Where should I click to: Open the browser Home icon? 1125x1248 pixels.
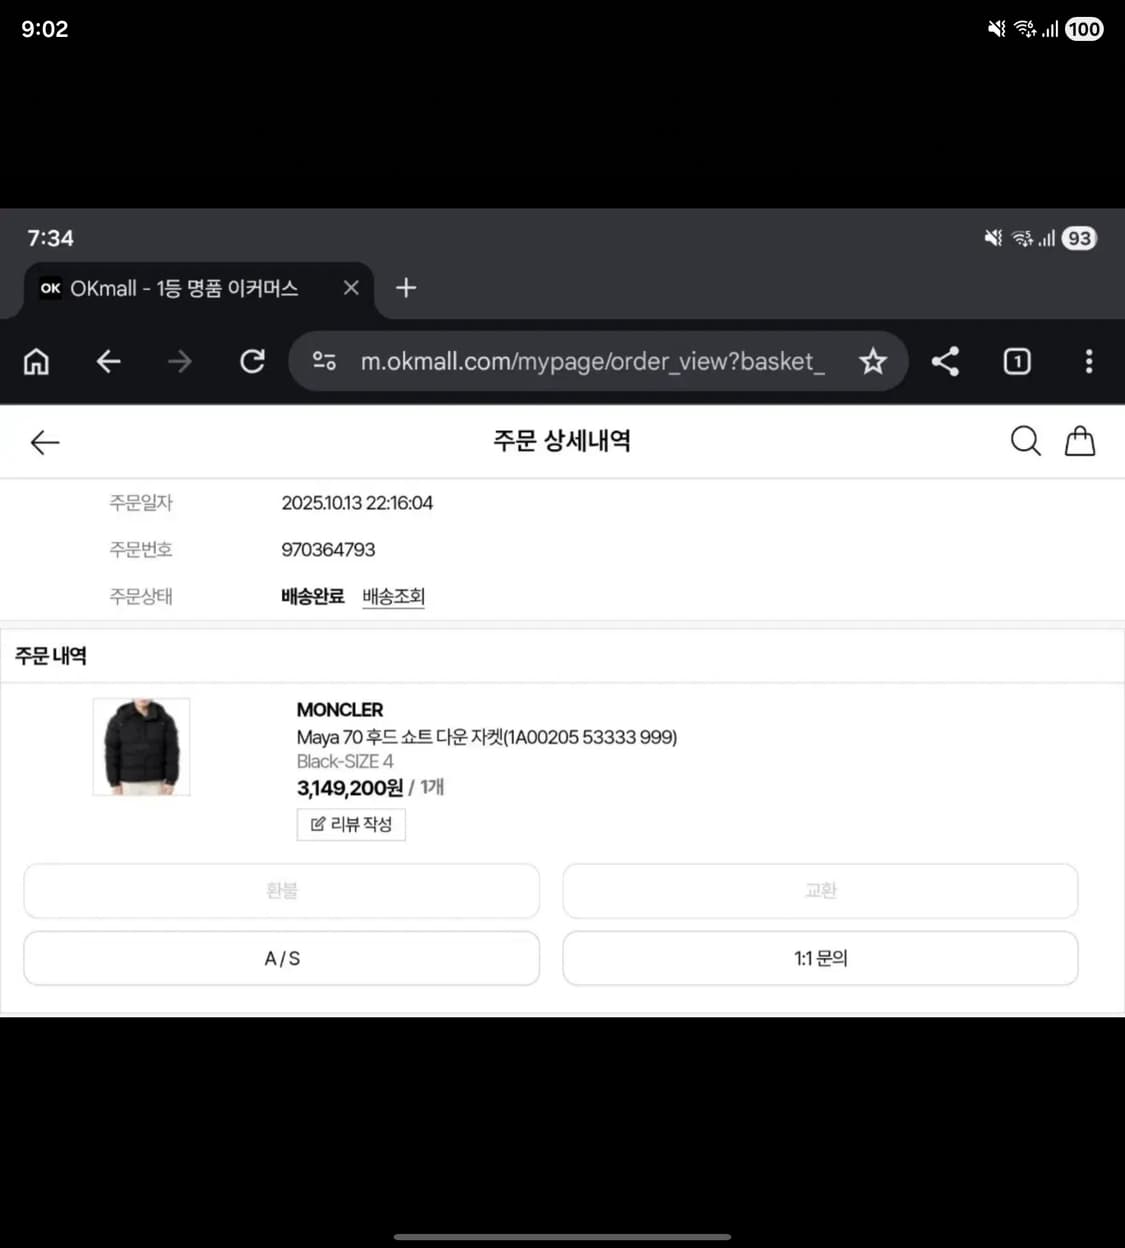point(36,361)
